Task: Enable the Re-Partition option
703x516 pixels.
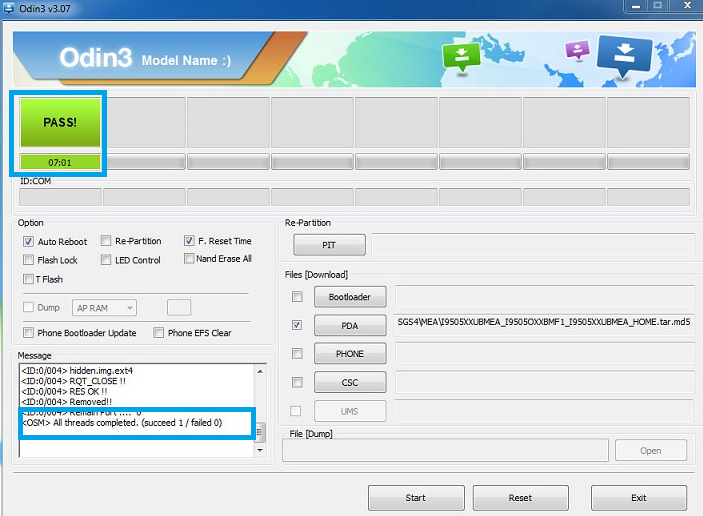Action: point(106,241)
